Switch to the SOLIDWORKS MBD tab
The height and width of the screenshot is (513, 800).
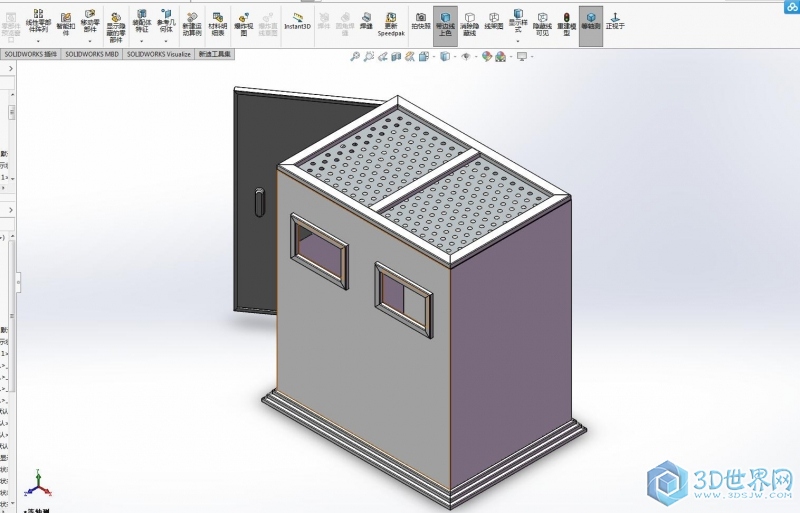[92, 54]
